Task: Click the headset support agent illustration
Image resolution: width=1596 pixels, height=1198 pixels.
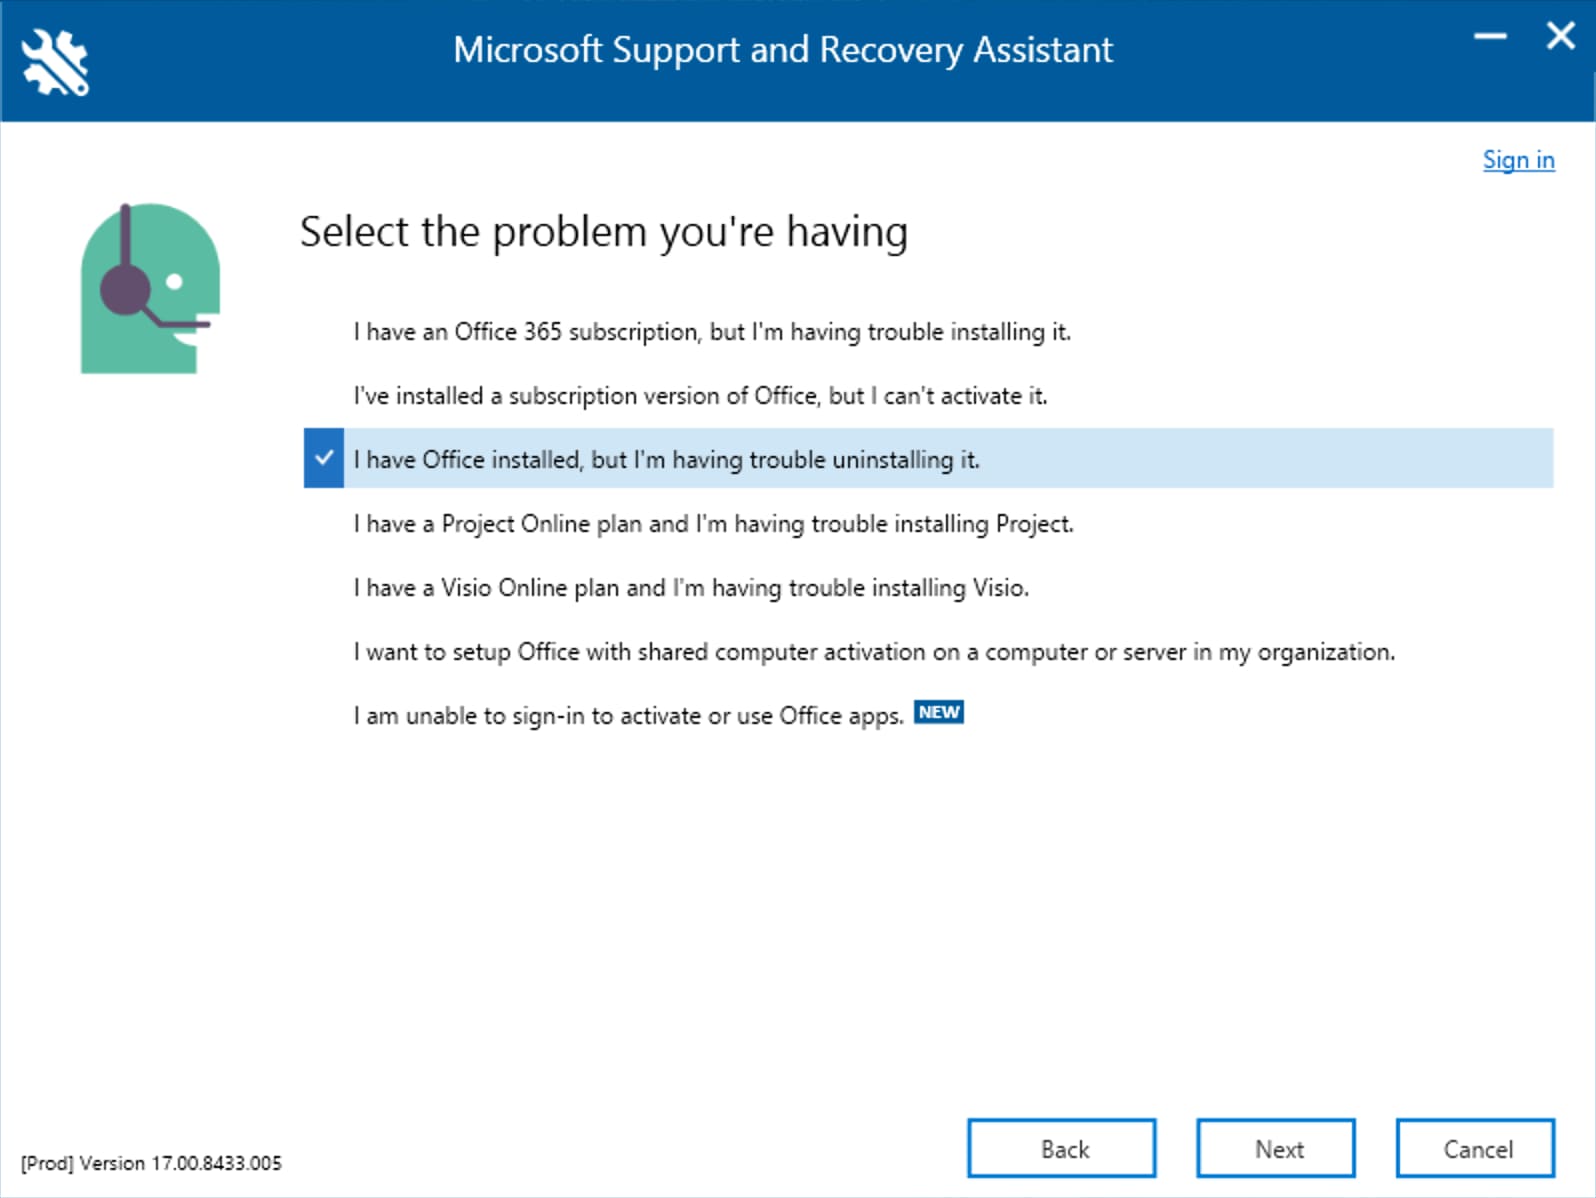Action: click(x=150, y=288)
